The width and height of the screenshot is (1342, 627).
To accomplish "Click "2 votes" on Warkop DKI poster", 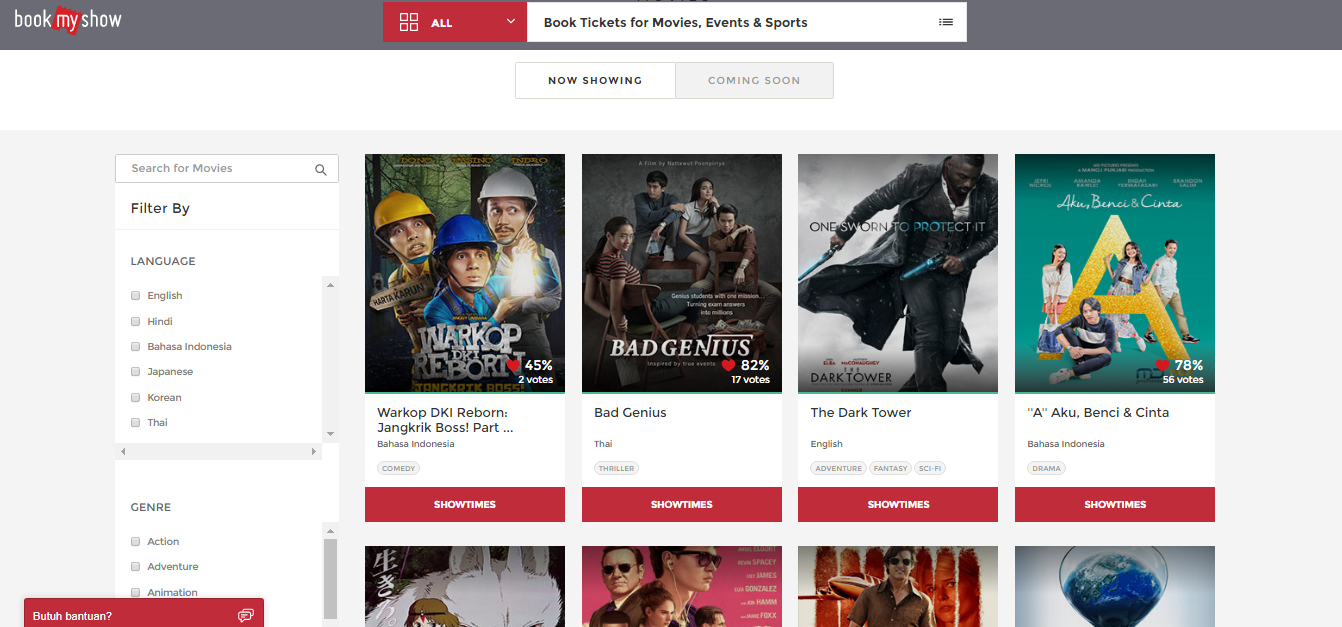I will click(x=535, y=380).
